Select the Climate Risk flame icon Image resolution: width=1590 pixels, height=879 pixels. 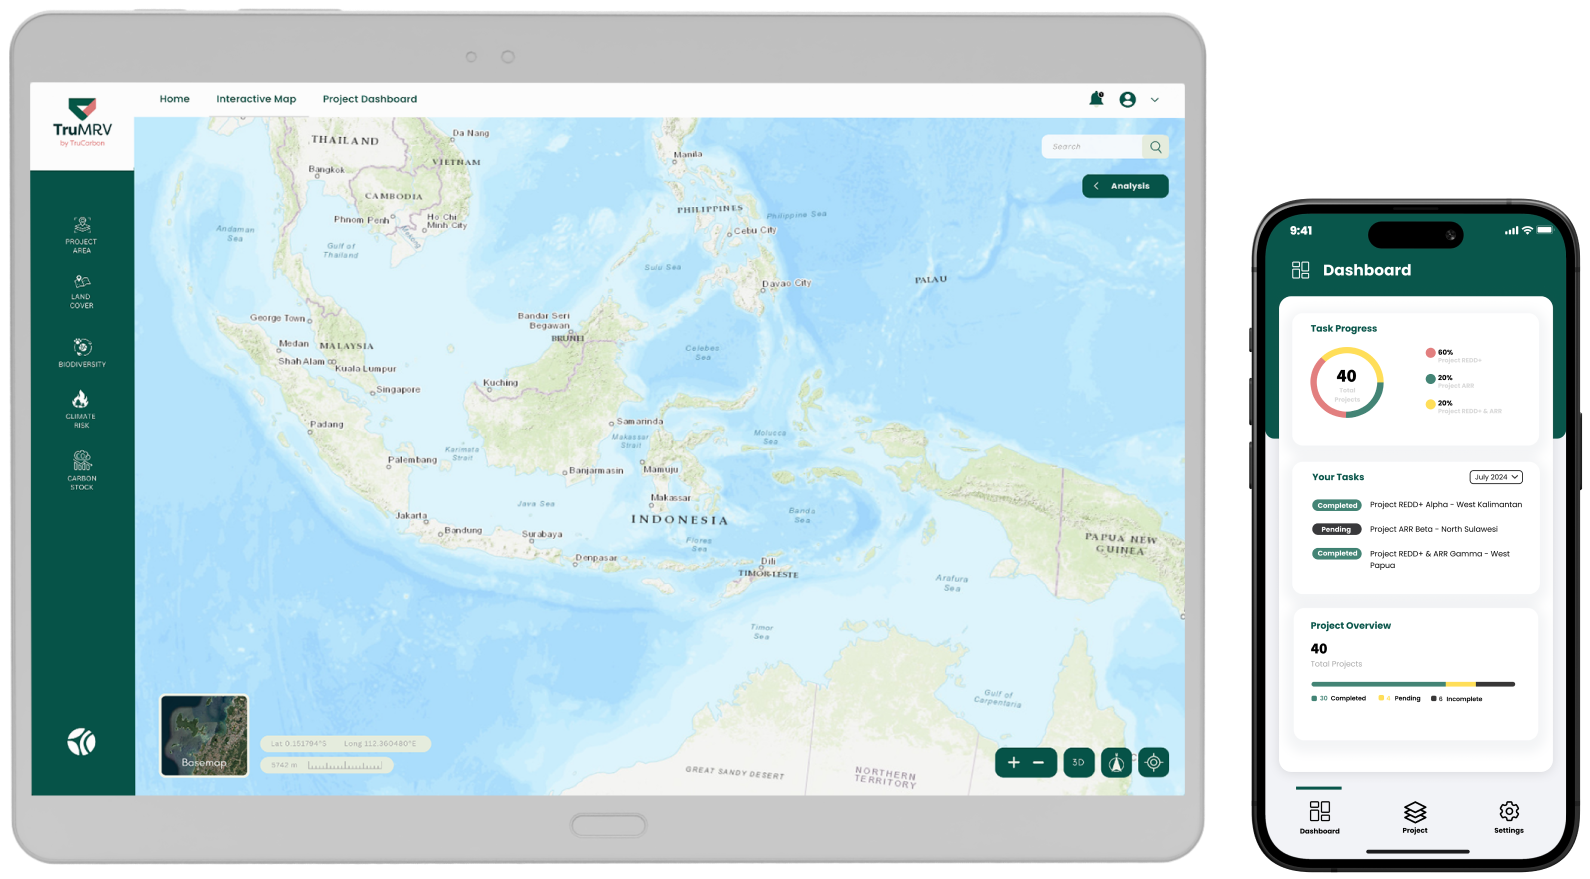tap(81, 400)
